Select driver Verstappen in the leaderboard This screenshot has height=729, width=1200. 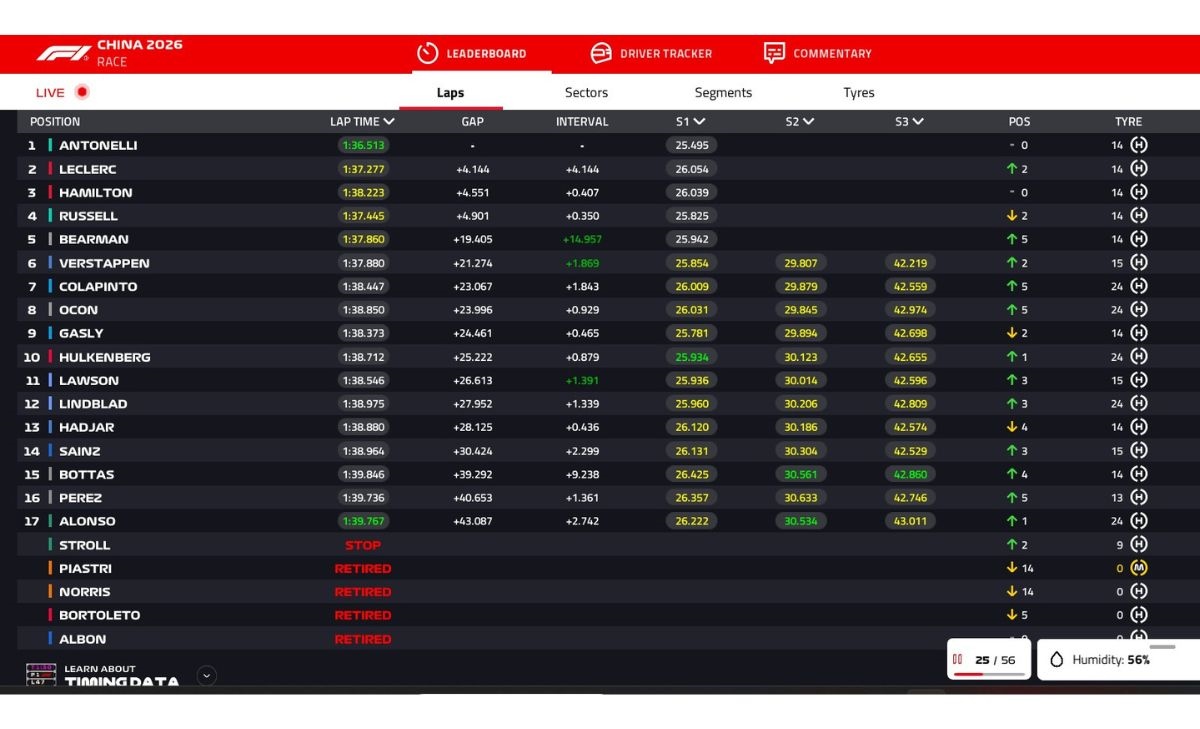tap(104, 263)
